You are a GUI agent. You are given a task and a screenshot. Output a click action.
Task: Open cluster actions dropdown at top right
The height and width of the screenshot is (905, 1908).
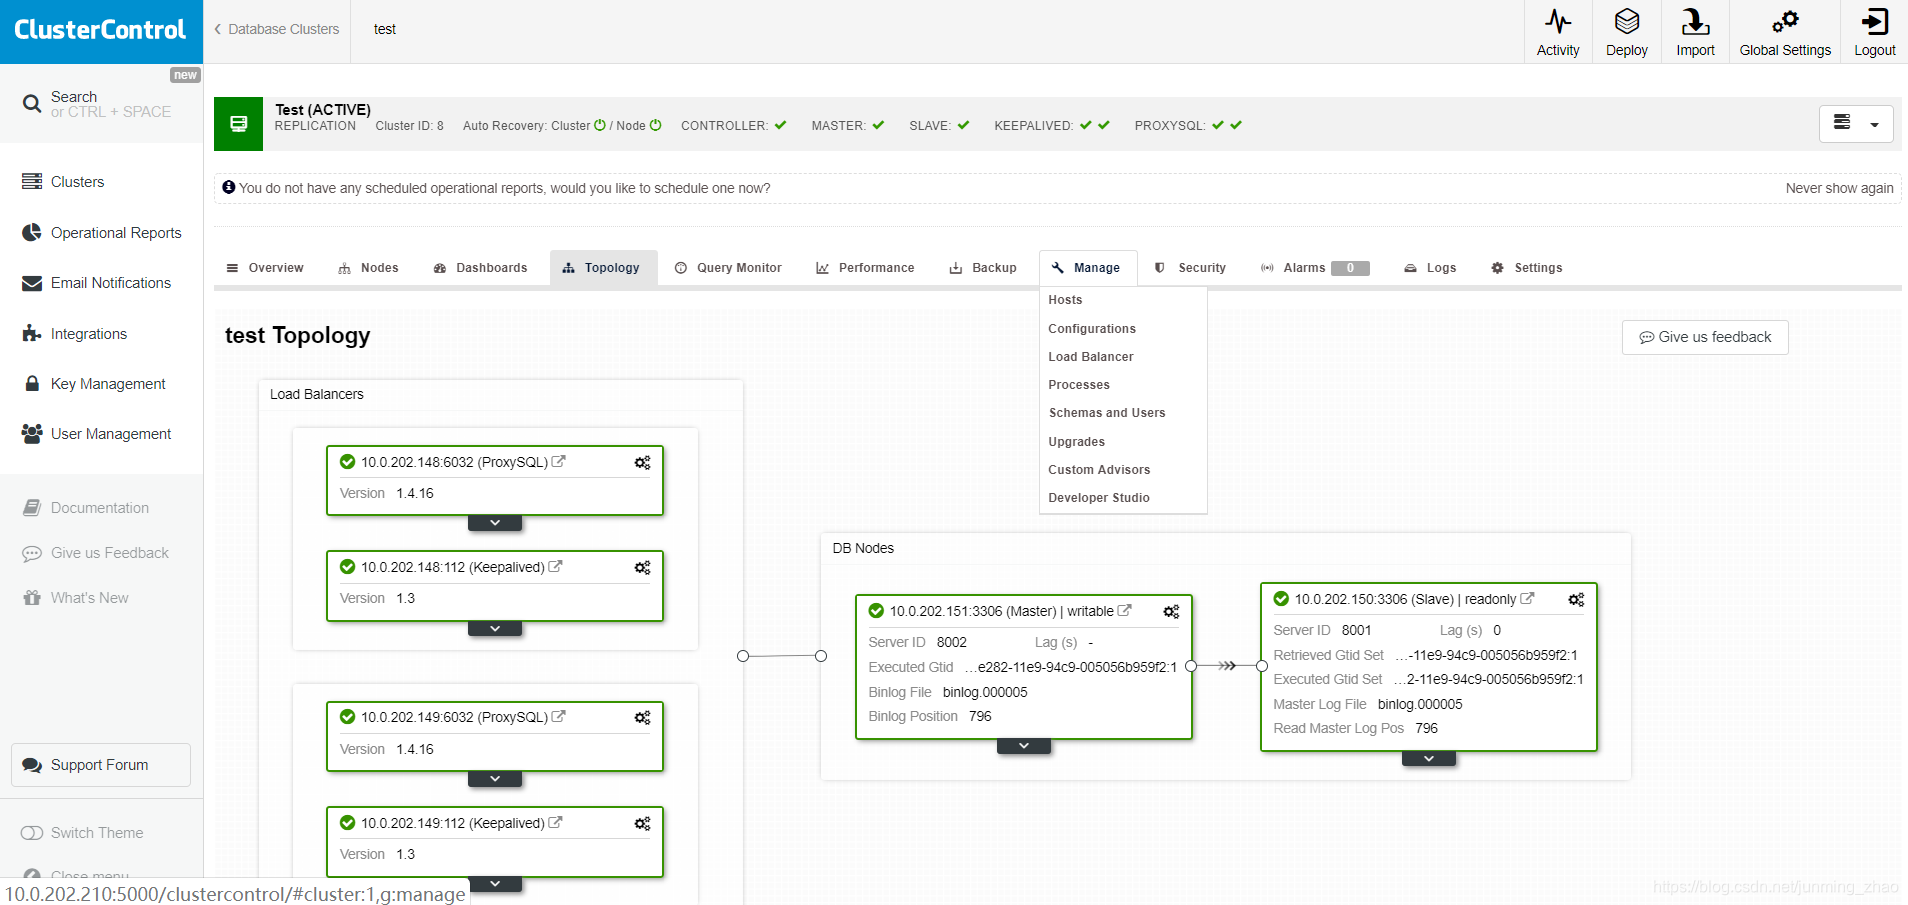coord(1856,124)
